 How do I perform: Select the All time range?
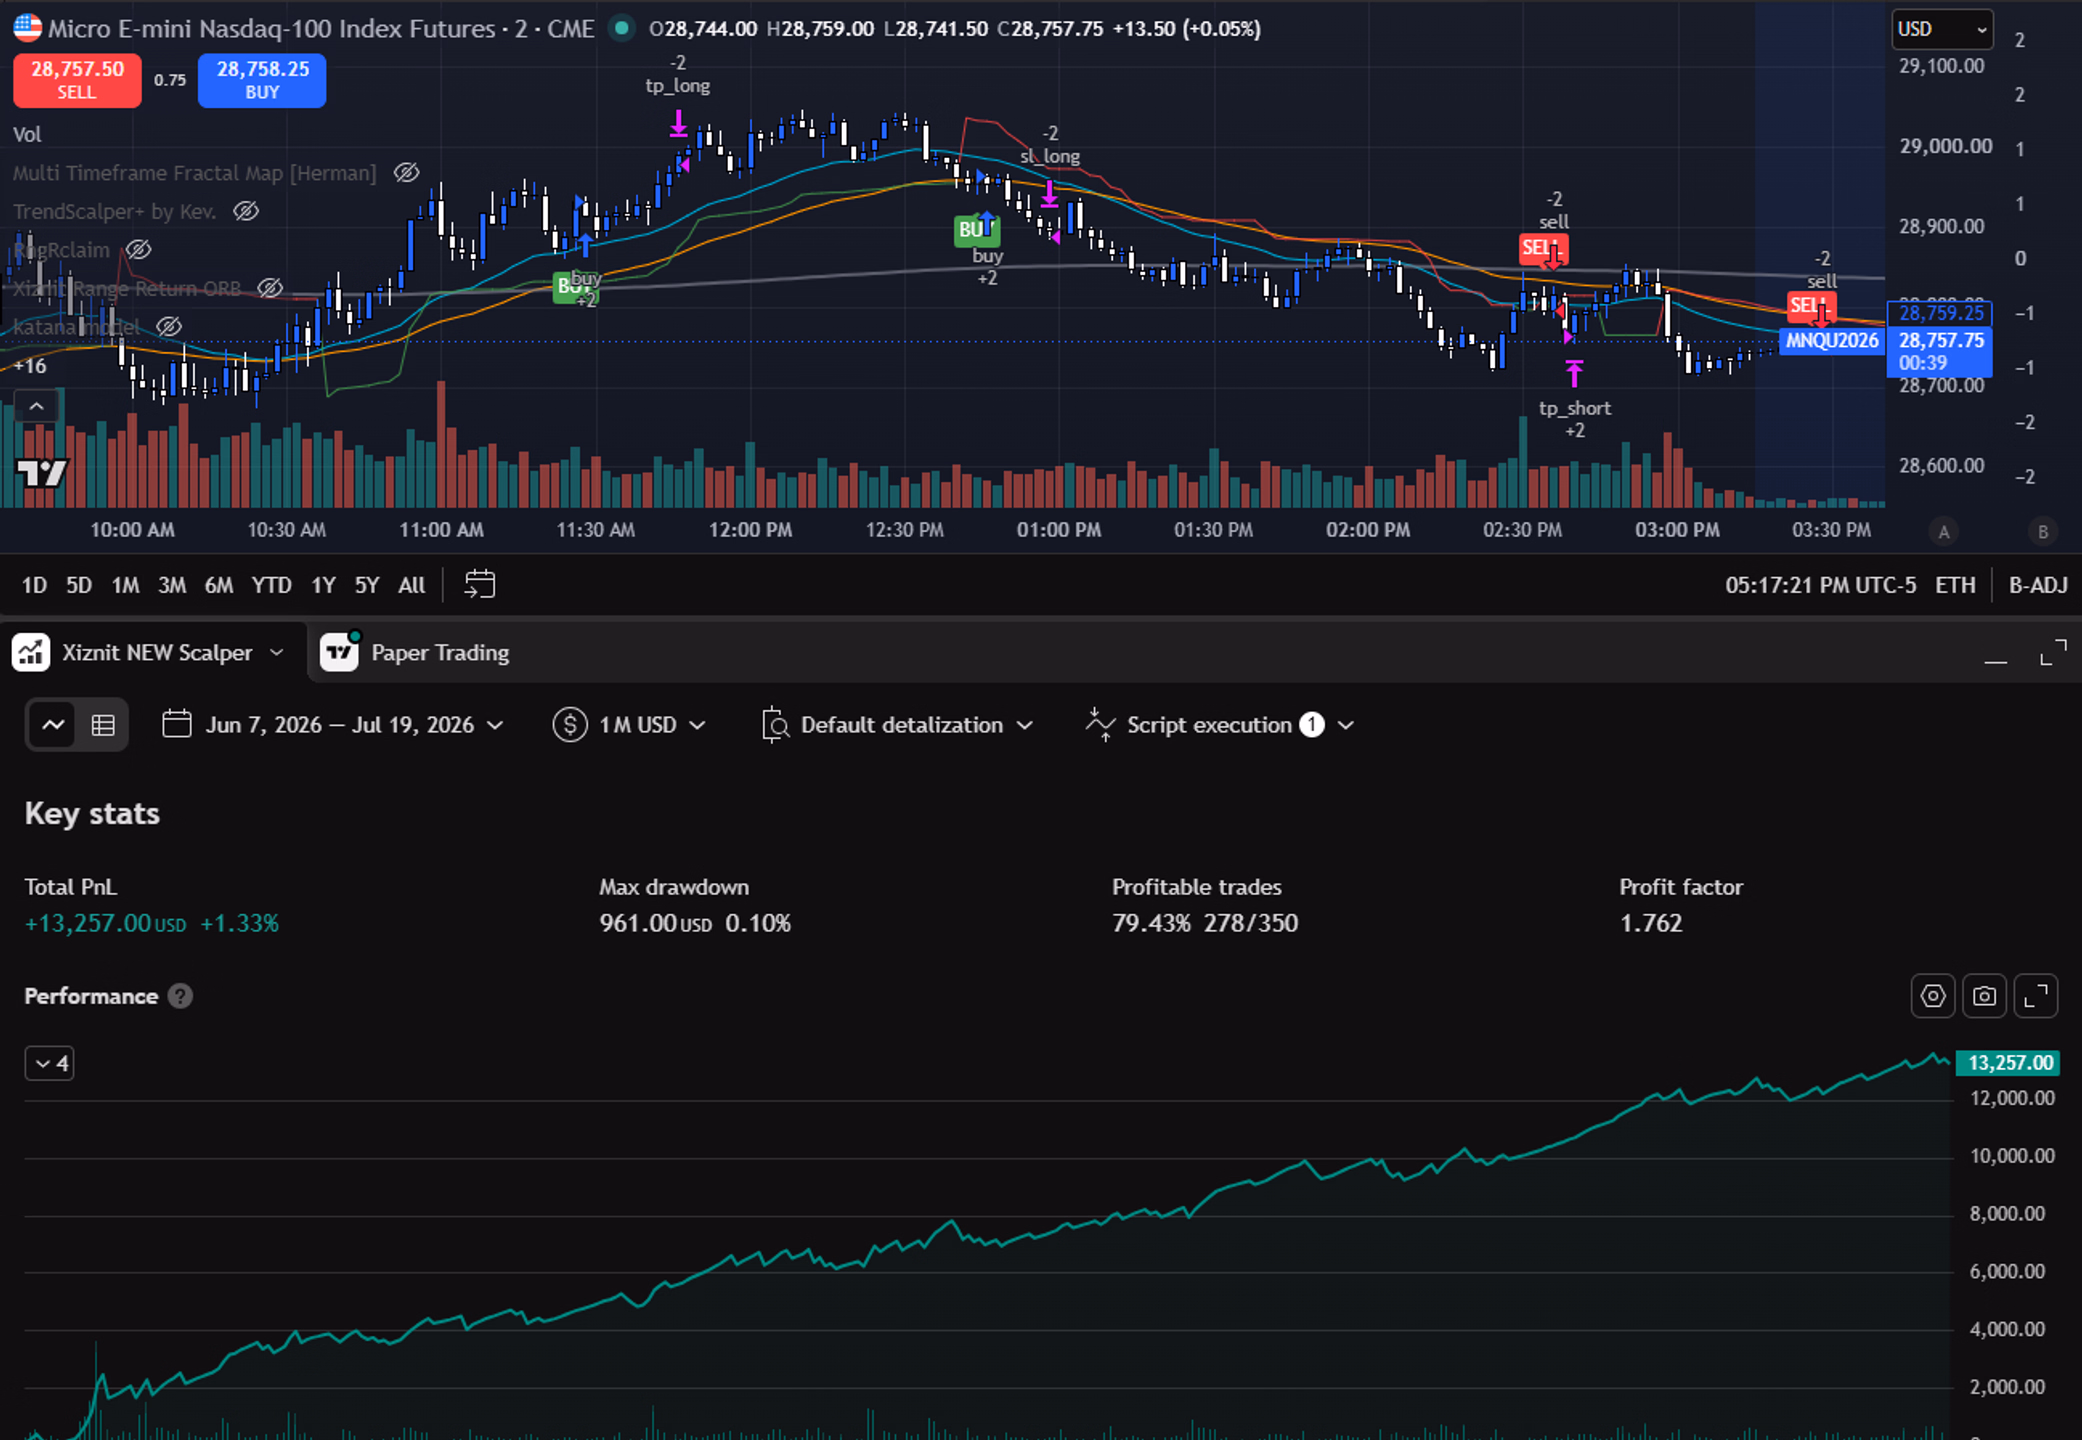pyautogui.click(x=412, y=585)
